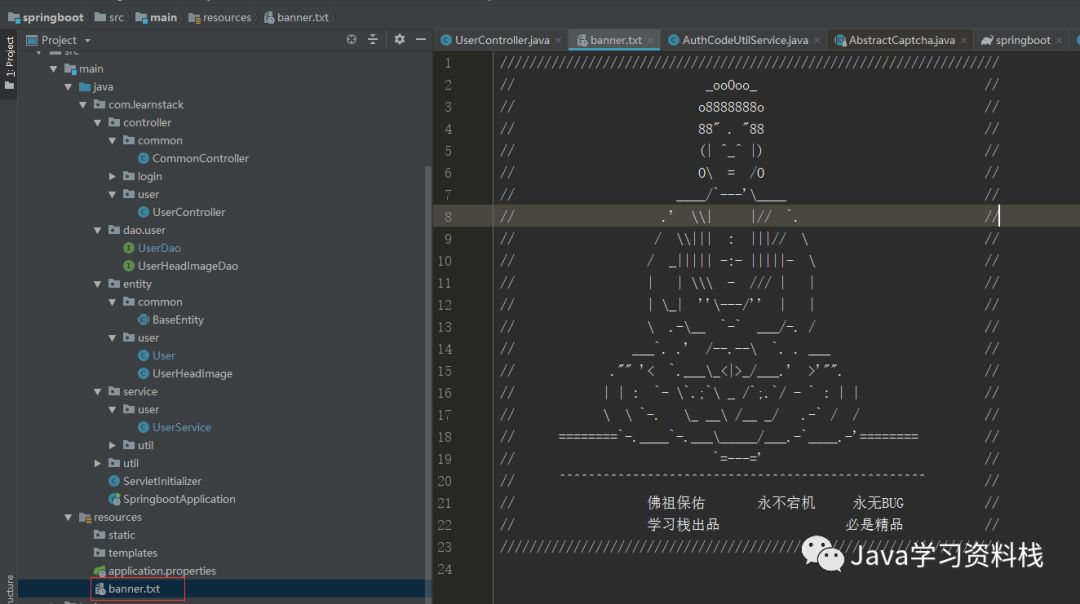Viewport: 1080px width, 604px height.
Task: Select UserDao interface in tree
Action: coord(159,248)
